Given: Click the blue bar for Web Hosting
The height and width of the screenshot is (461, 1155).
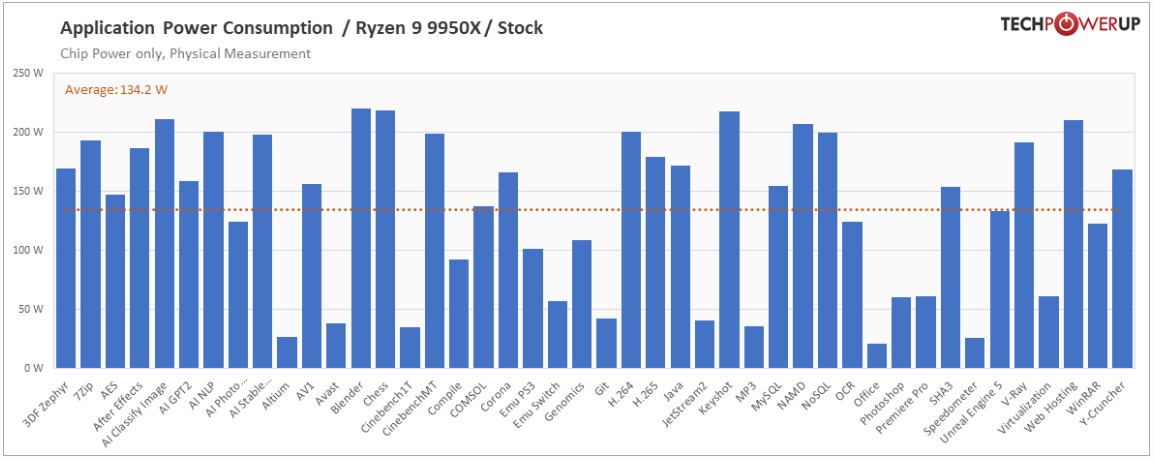Looking at the screenshot, I should click(1073, 244).
